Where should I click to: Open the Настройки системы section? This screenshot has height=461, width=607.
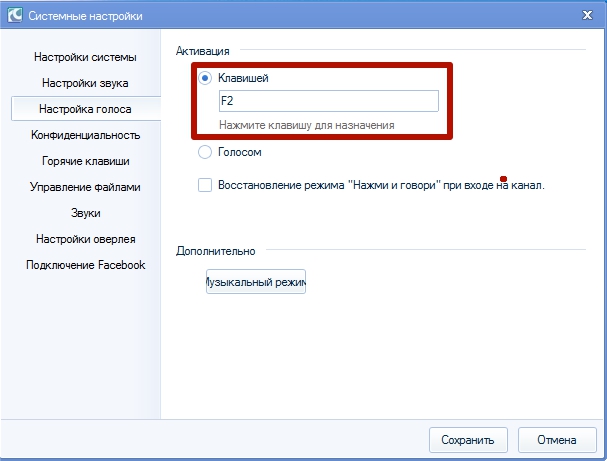[x=85, y=57]
